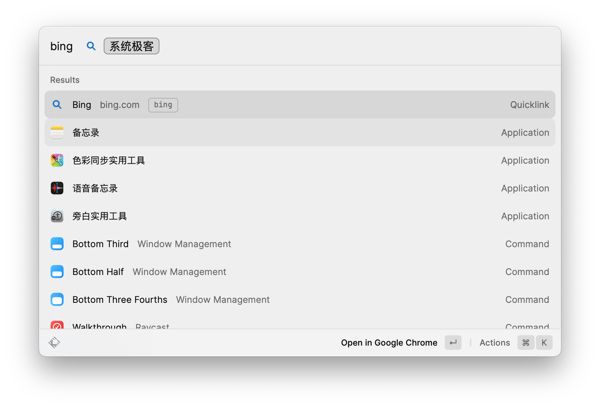Open the 旁白实用工具 application result
Viewport: 600px width, 408px height.
pos(300,216)
